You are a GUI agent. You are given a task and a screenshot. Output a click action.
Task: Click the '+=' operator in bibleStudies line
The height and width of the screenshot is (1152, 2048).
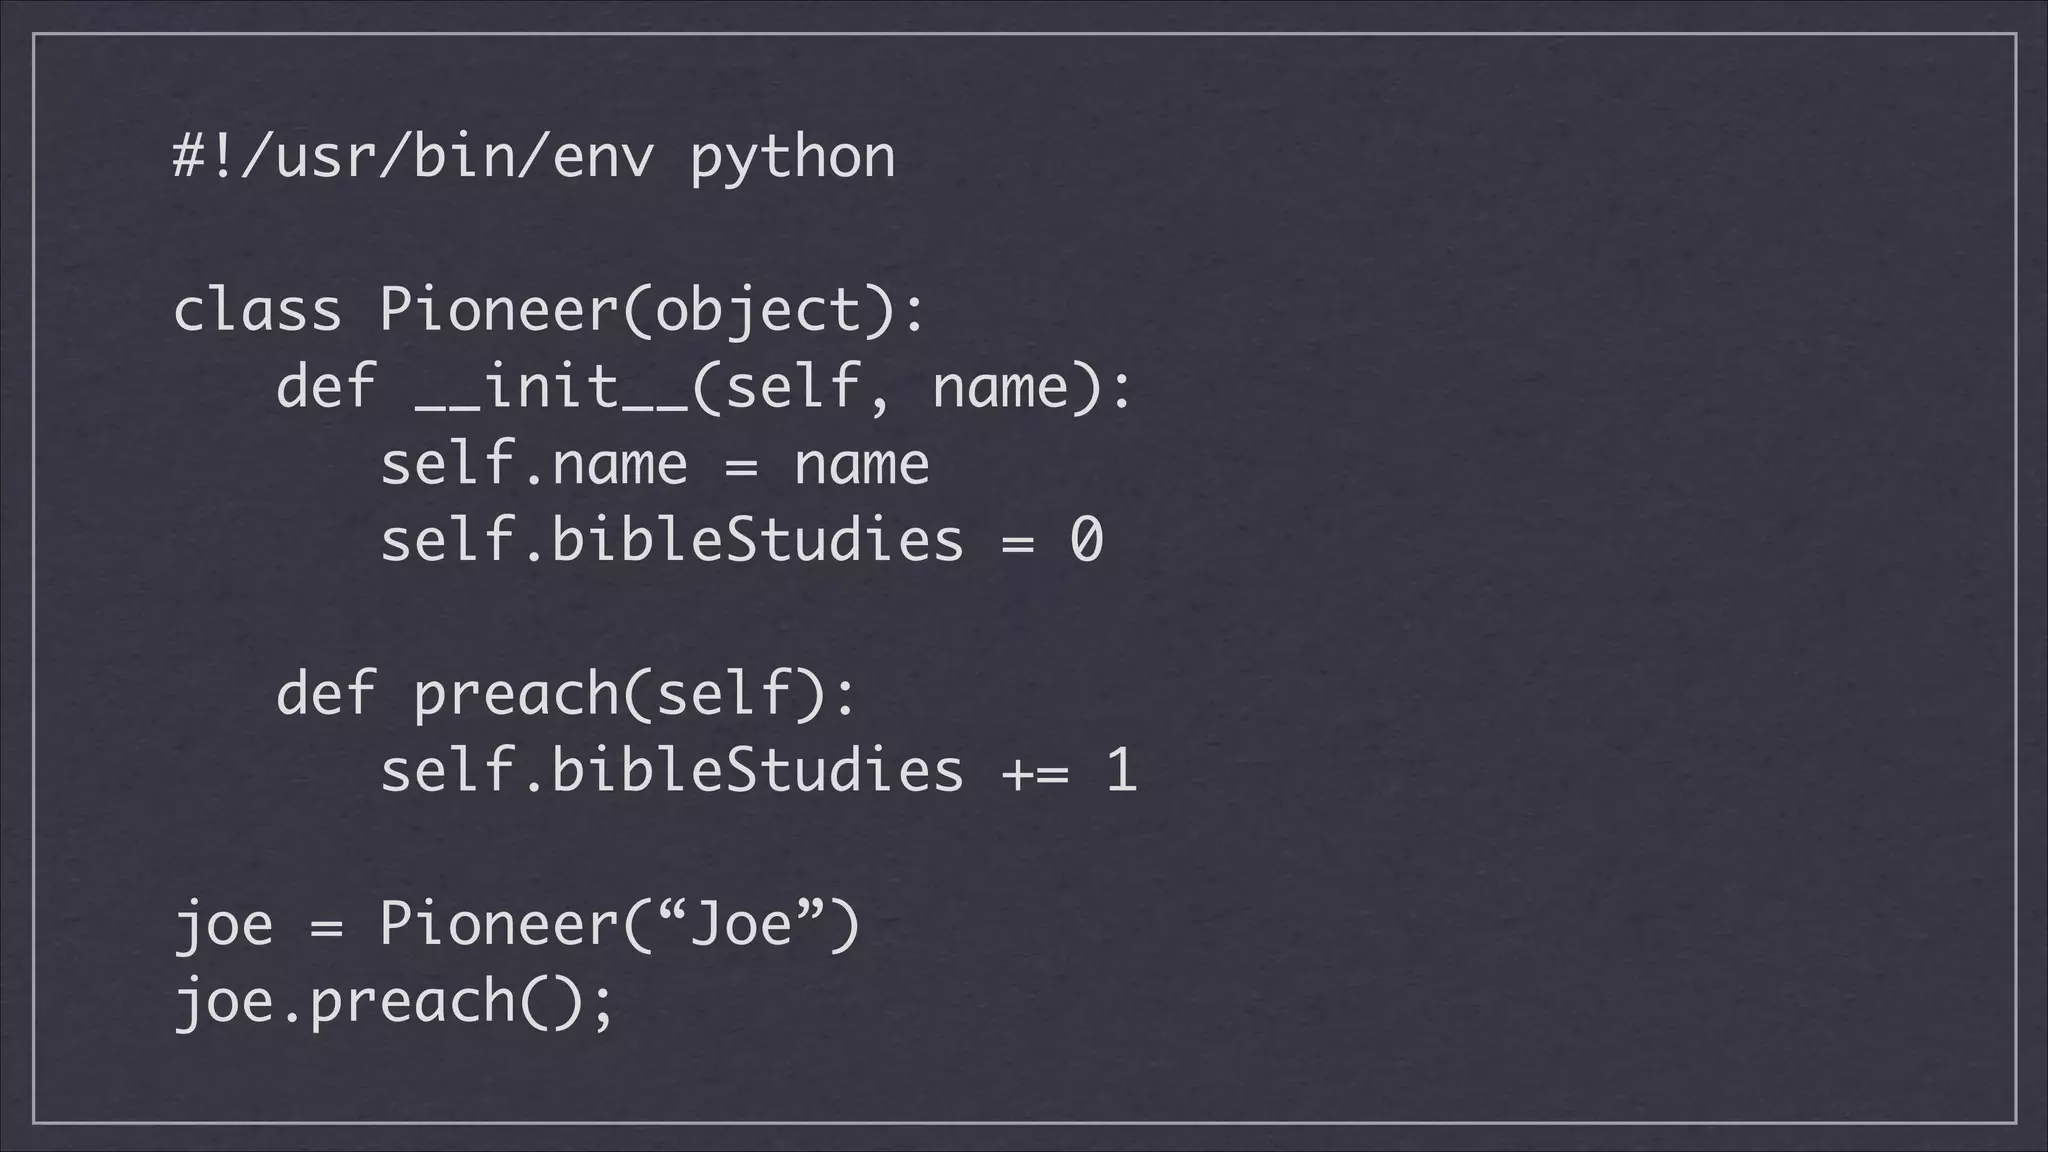(x=1035, y=773)
